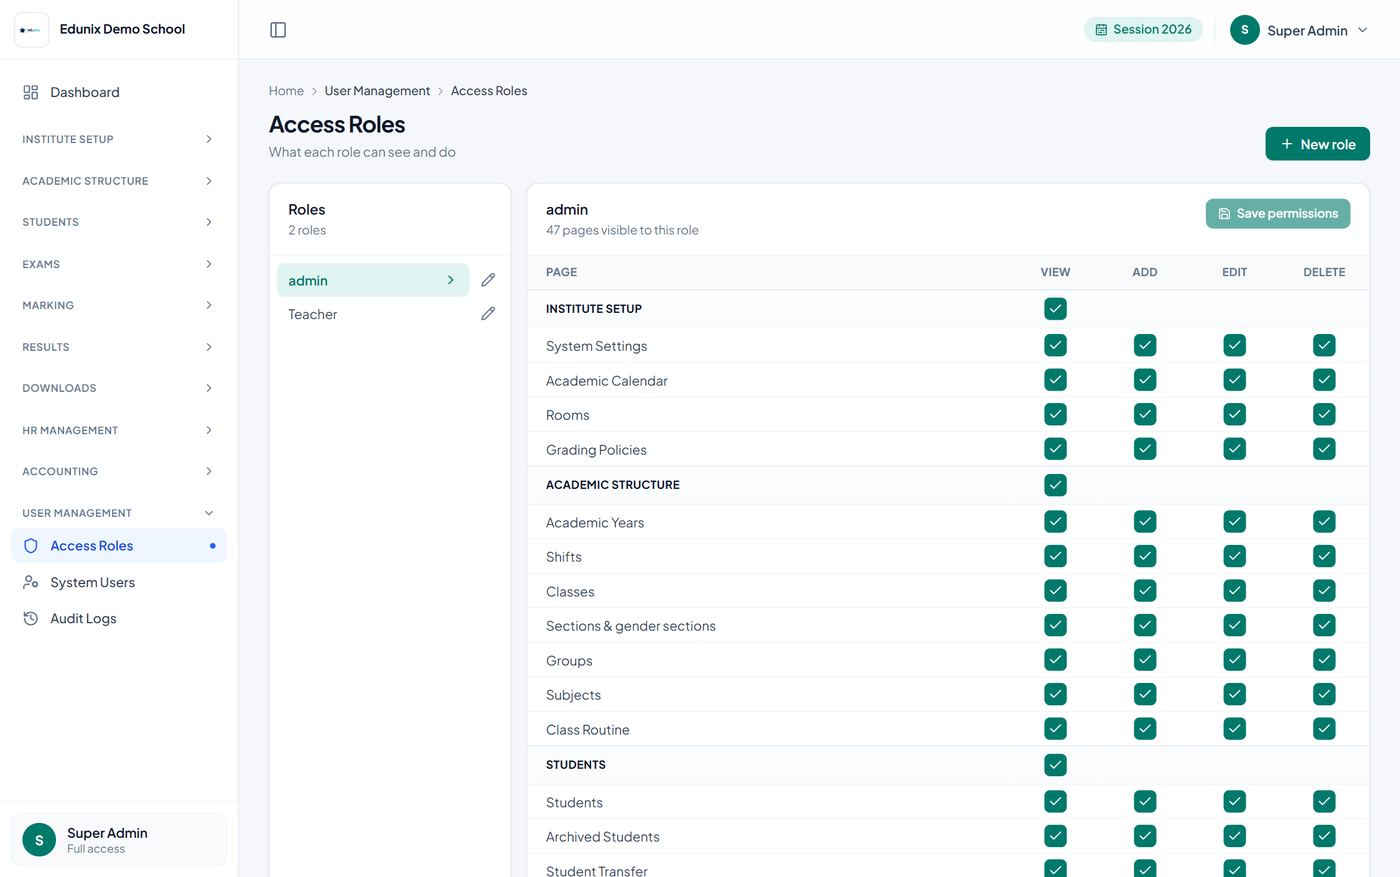Click the Super Admin Full access card
The image size is (1400, 877).
click(118, 840)
